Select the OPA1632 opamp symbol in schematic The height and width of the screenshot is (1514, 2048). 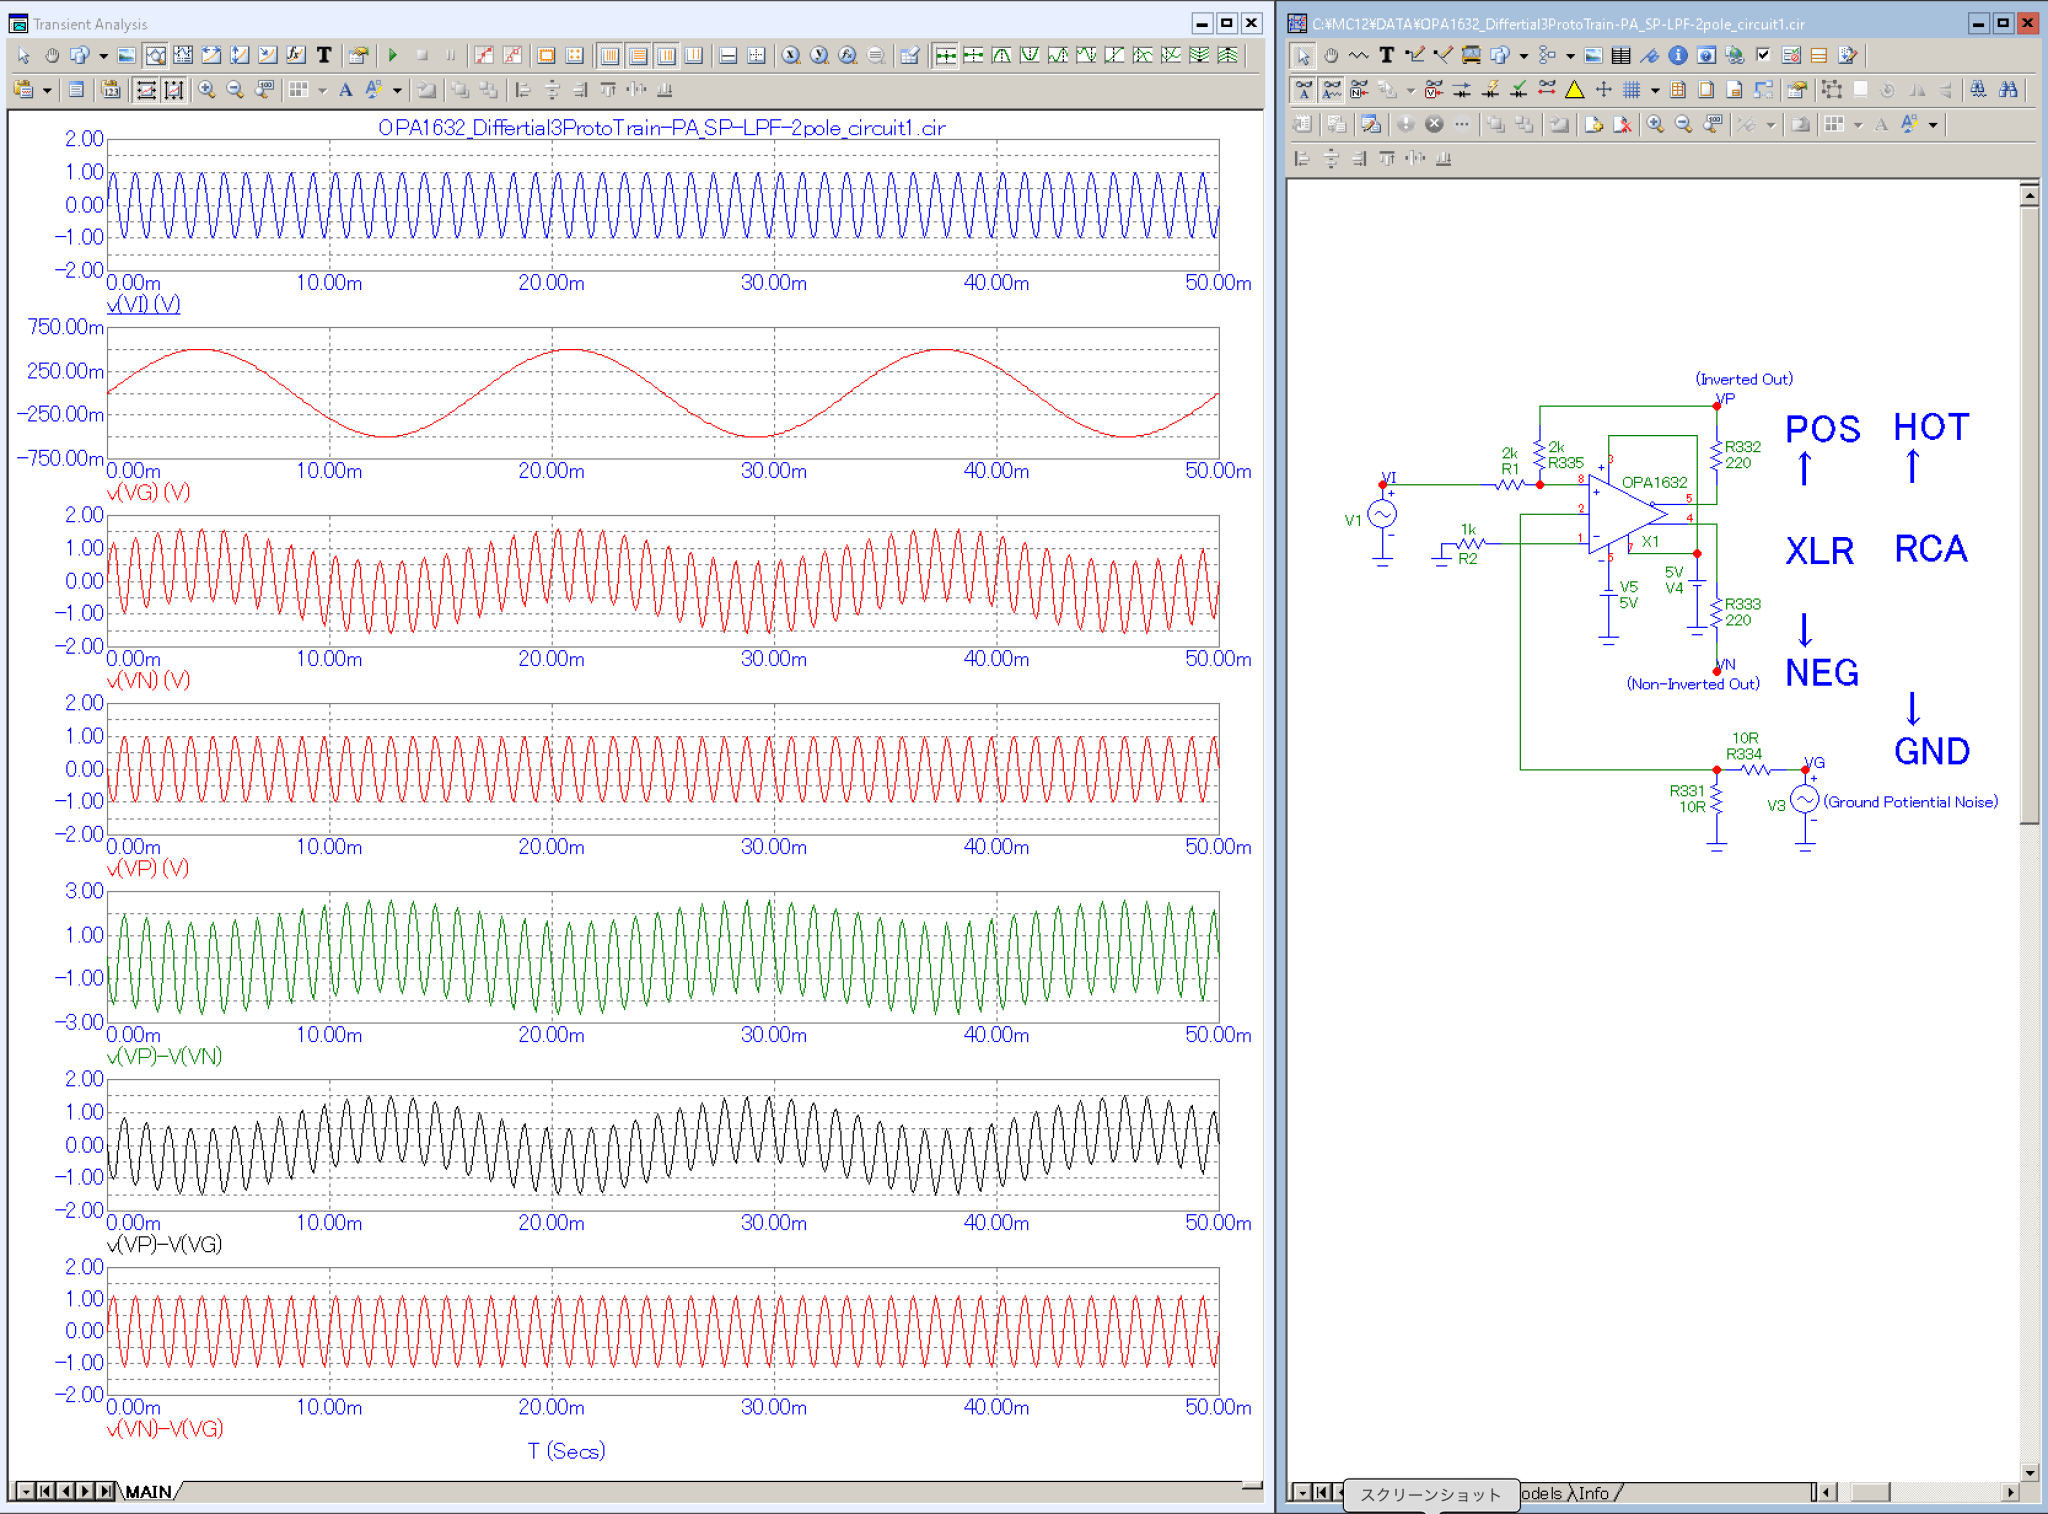pos(1628,515)
